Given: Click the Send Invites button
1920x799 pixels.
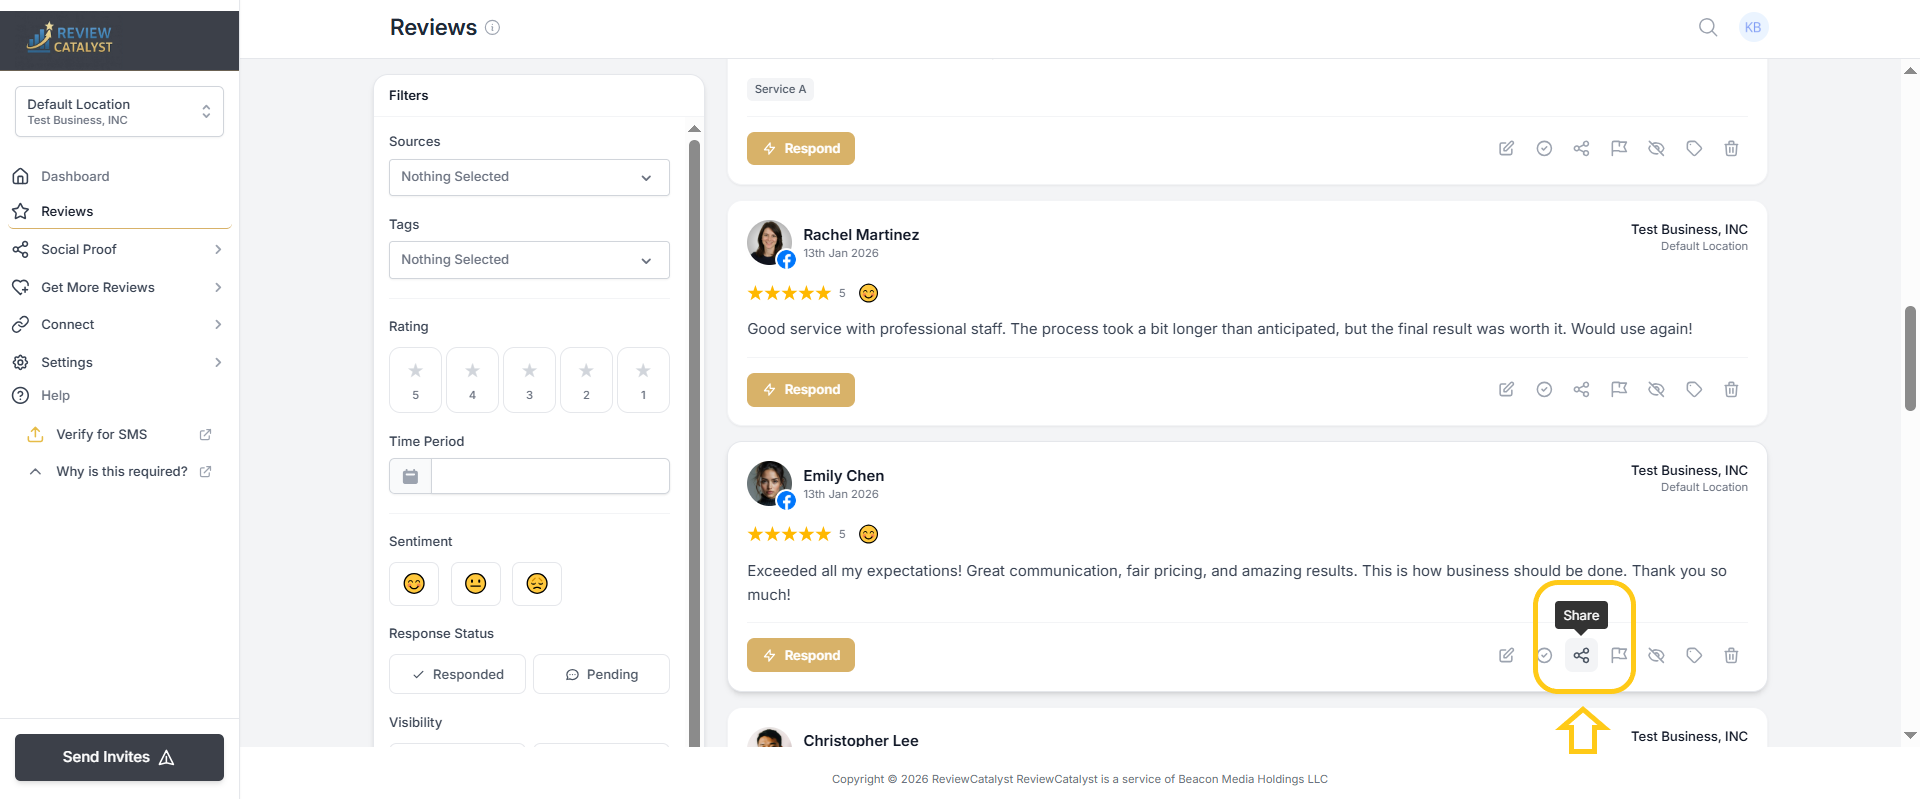Looking at the screenshot, I should [119, 757].
